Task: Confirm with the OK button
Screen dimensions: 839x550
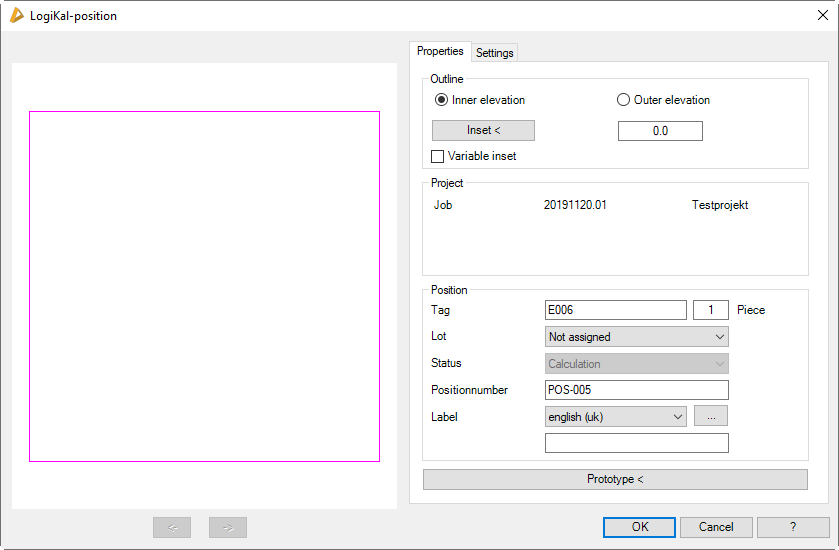Action: (639, 527)
